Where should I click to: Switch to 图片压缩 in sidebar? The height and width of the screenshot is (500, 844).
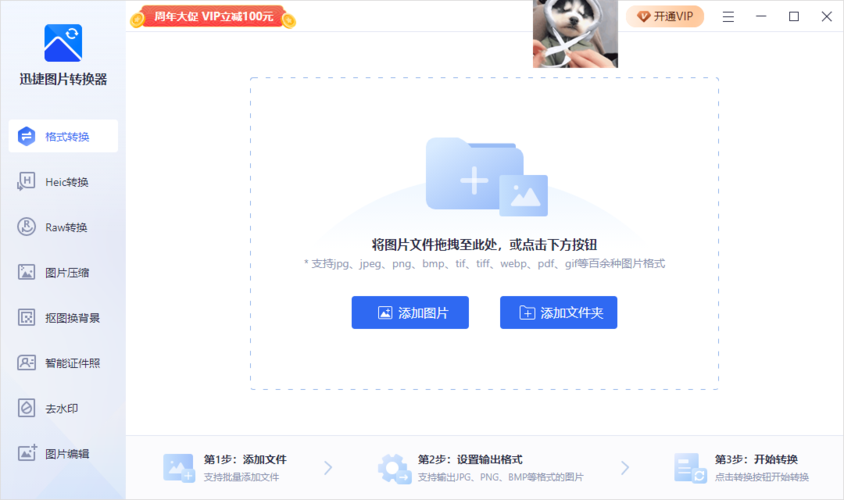click(x=63, y=272)
